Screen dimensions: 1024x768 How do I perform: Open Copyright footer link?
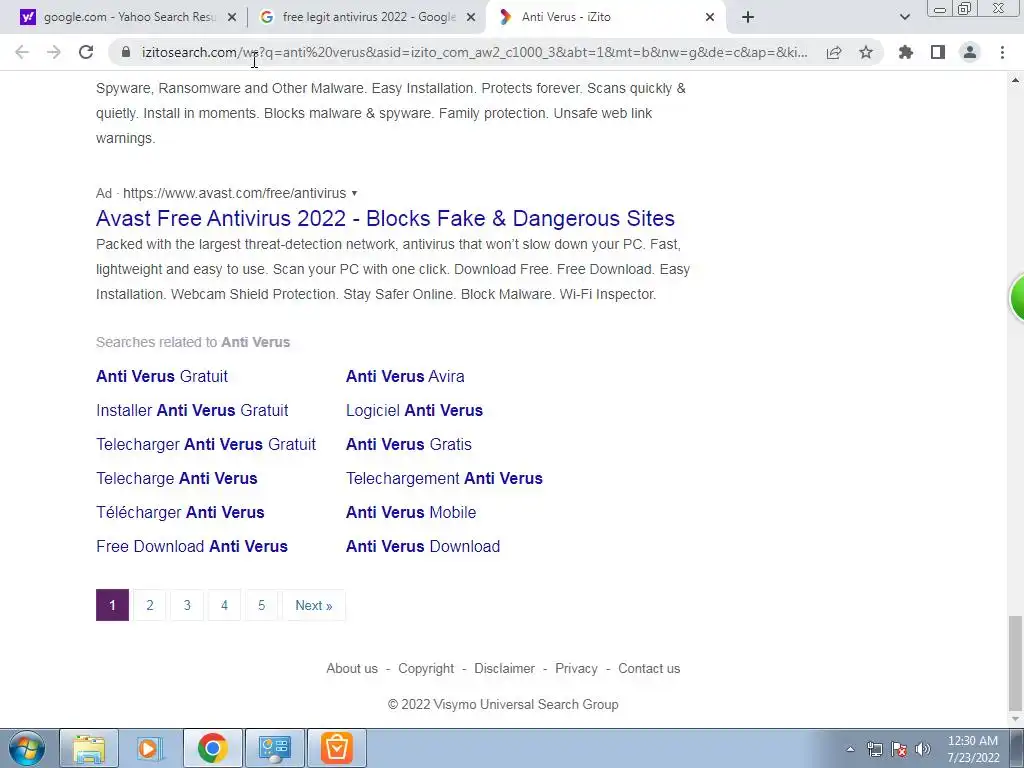pyautogui.click(x=426, y=669)
